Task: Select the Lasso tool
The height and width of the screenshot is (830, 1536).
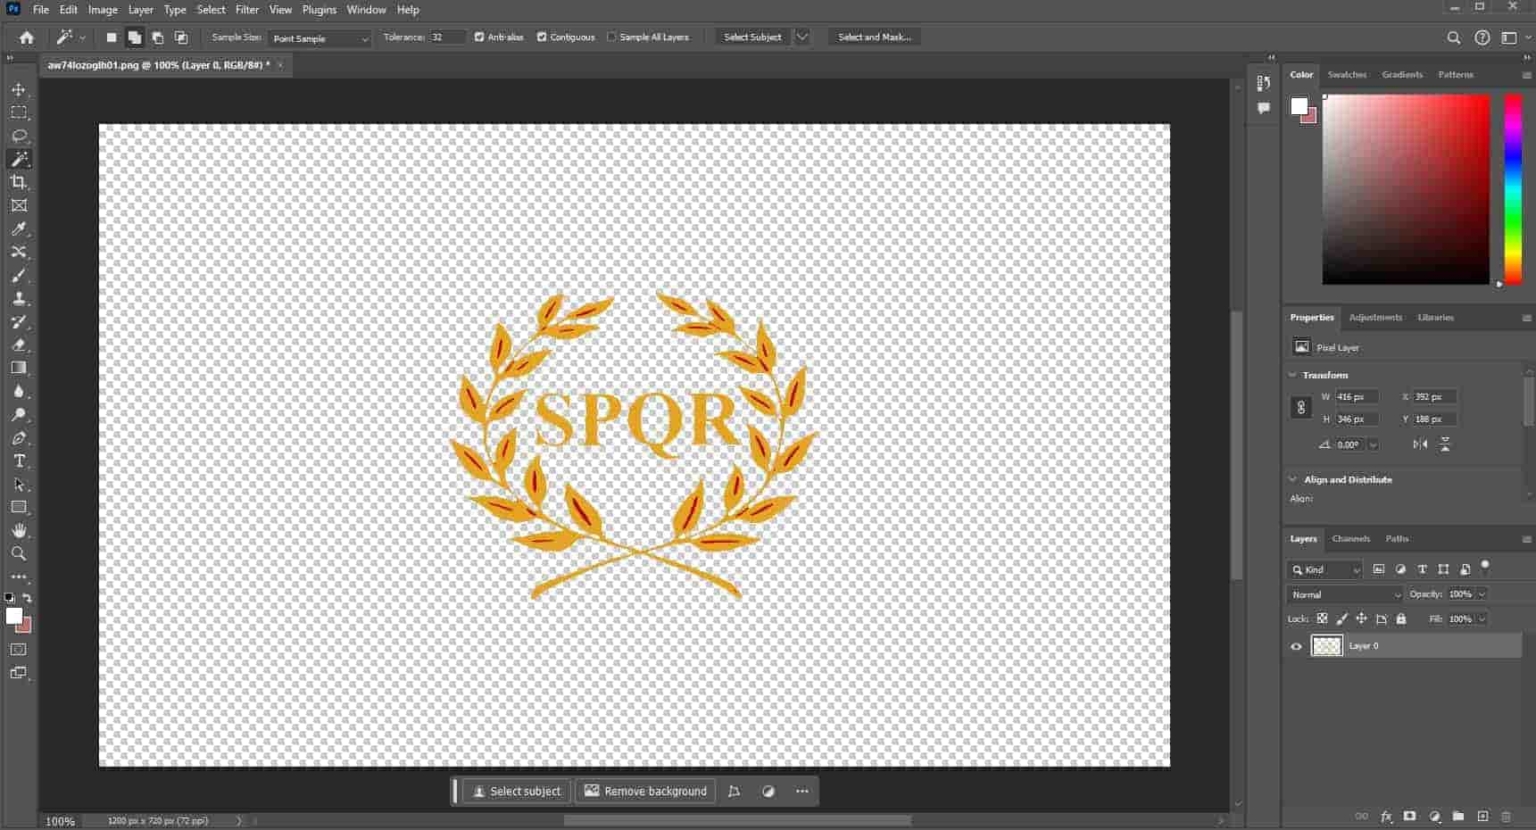Action: coord(19,136)
